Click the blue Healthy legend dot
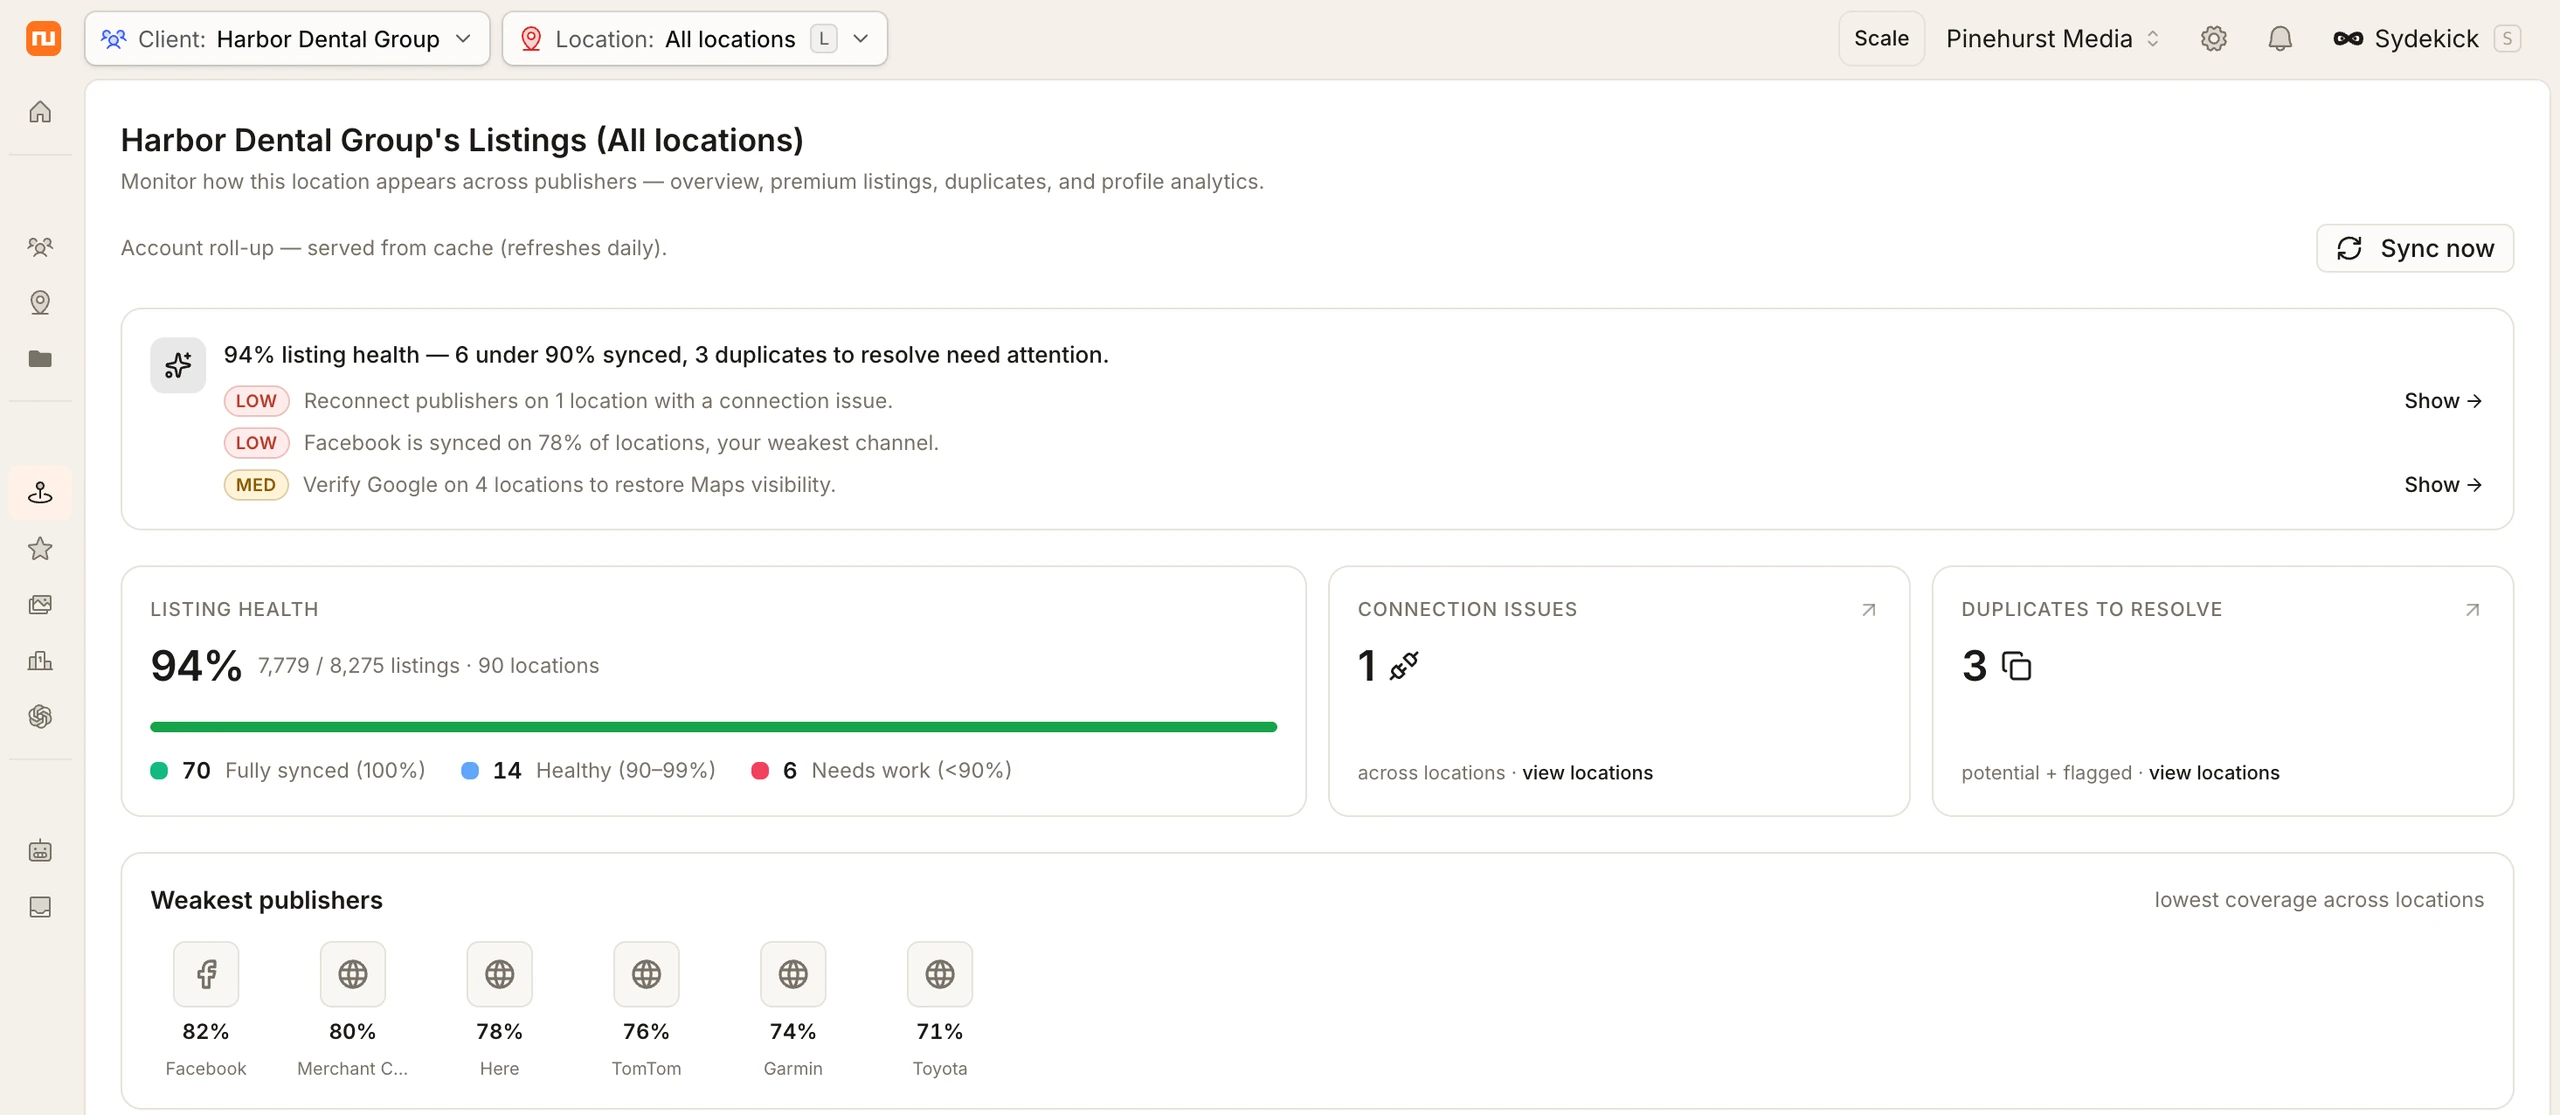This screenshot has height=1115, width=2560. coord(470,771)
